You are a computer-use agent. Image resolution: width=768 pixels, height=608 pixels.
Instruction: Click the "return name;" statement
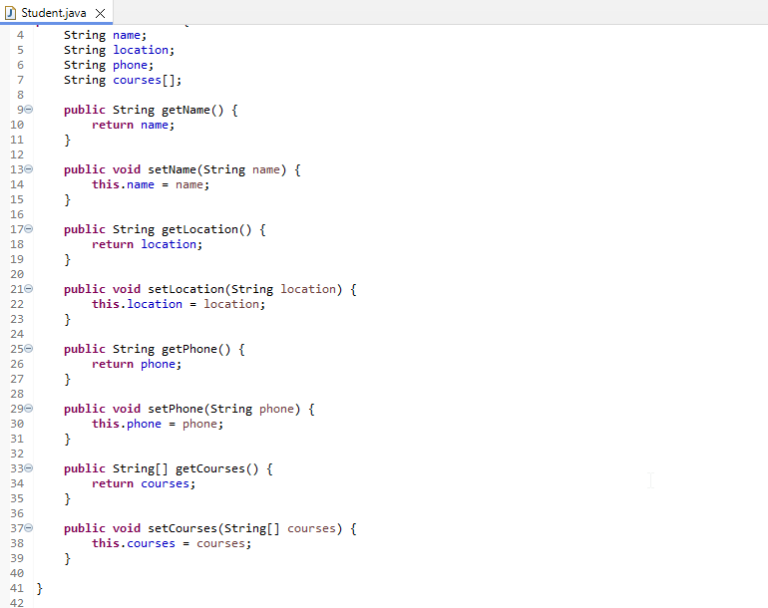pos(133,125)
